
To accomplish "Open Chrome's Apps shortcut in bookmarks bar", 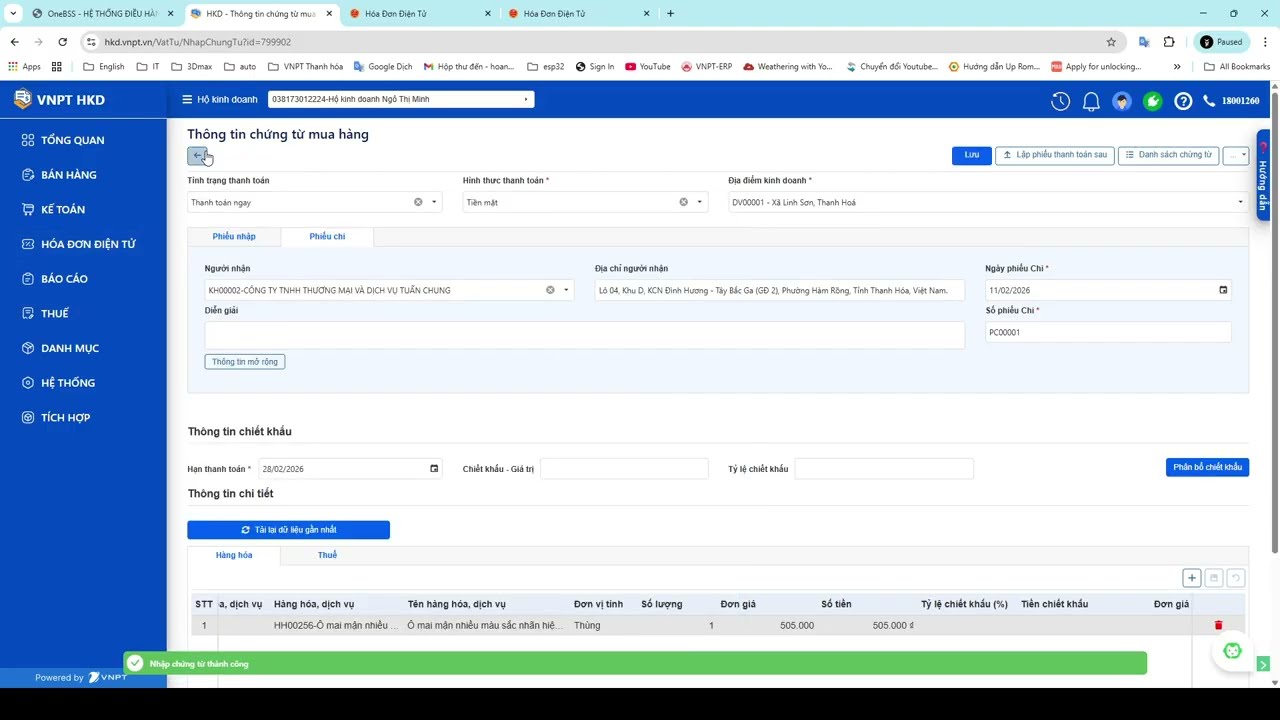I will pyautogui.click(x=25, y=67).
